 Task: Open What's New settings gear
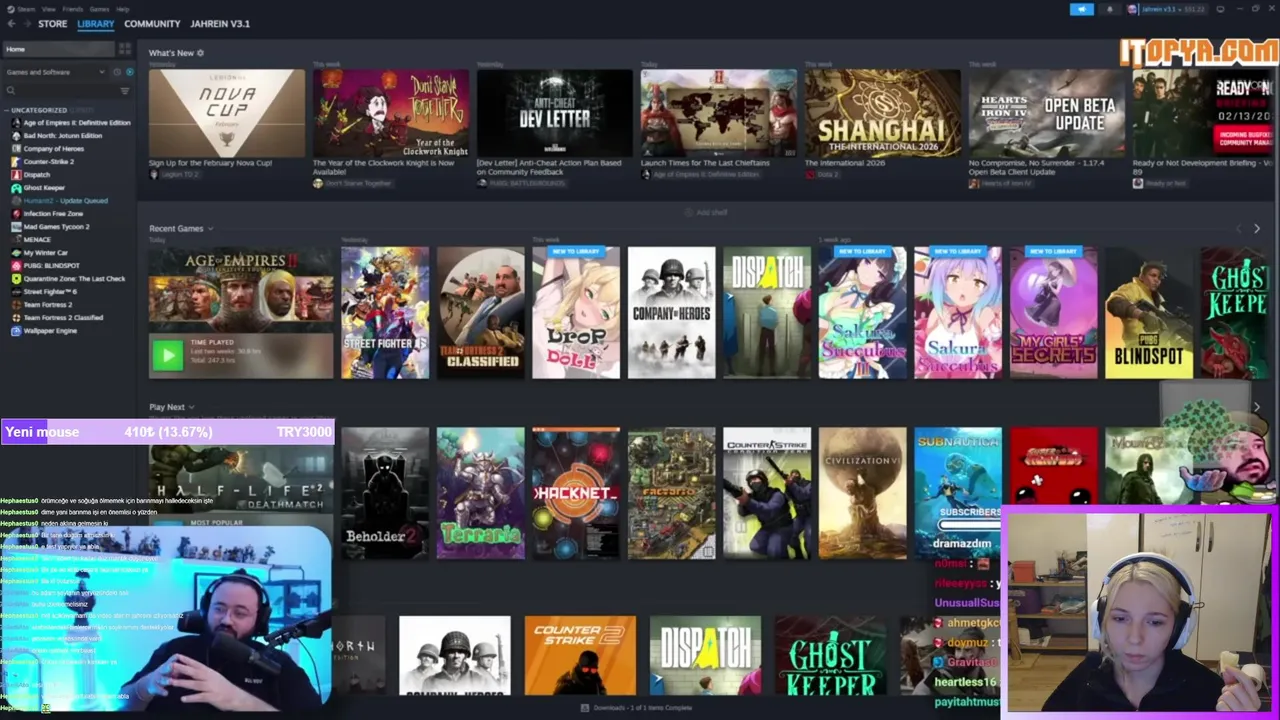point(200,53)
